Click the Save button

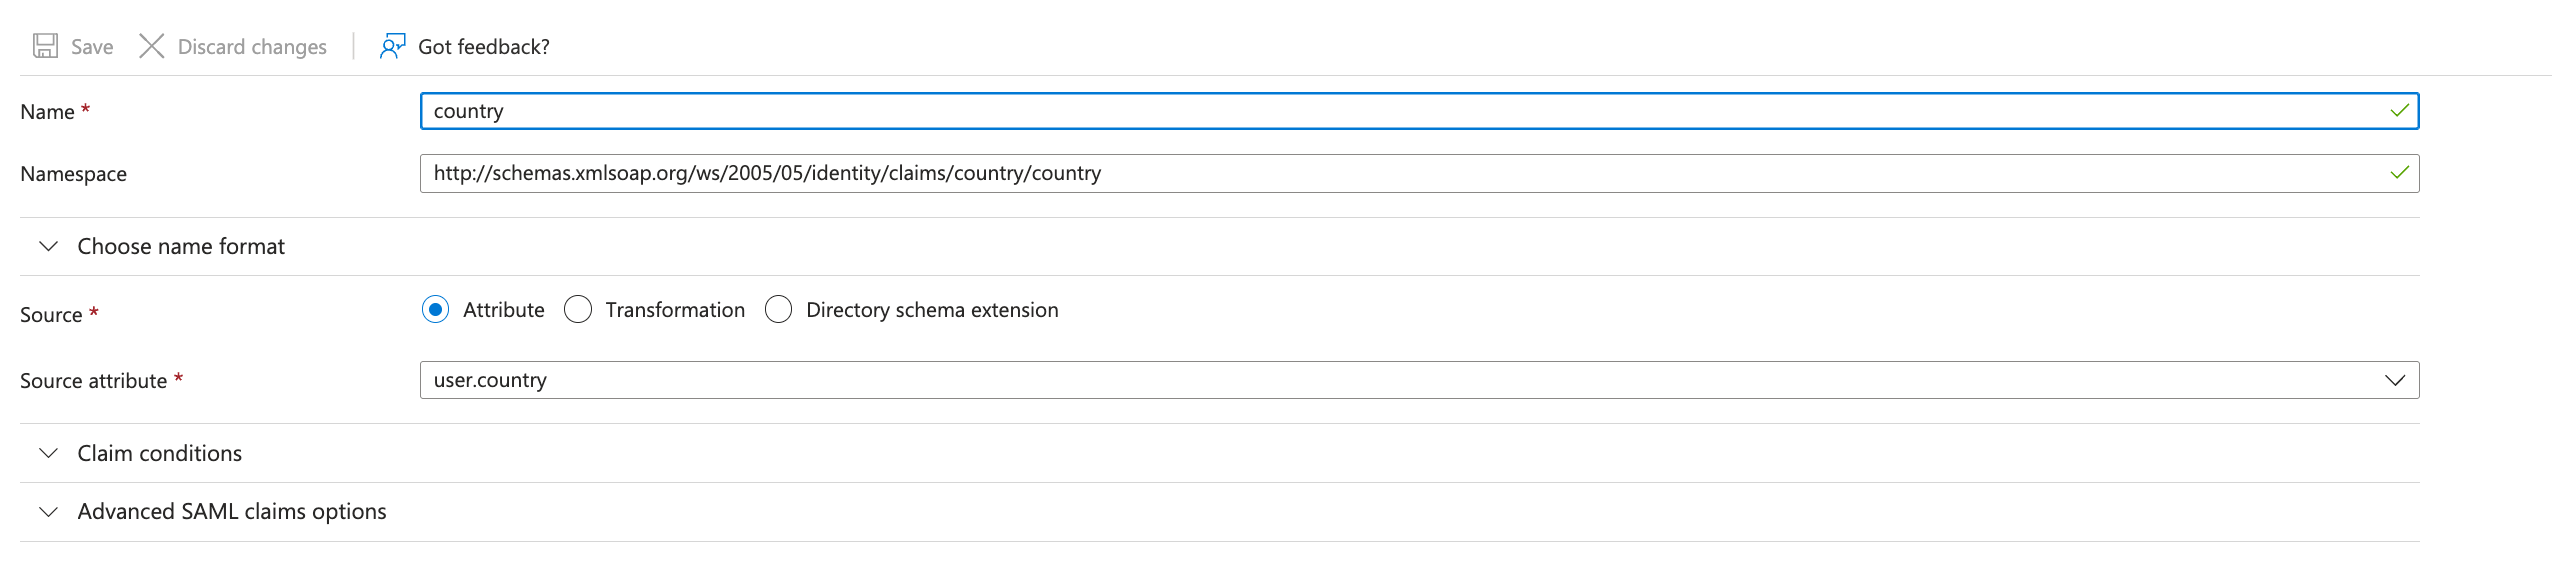pyautogui.click(x=90, y=46)
